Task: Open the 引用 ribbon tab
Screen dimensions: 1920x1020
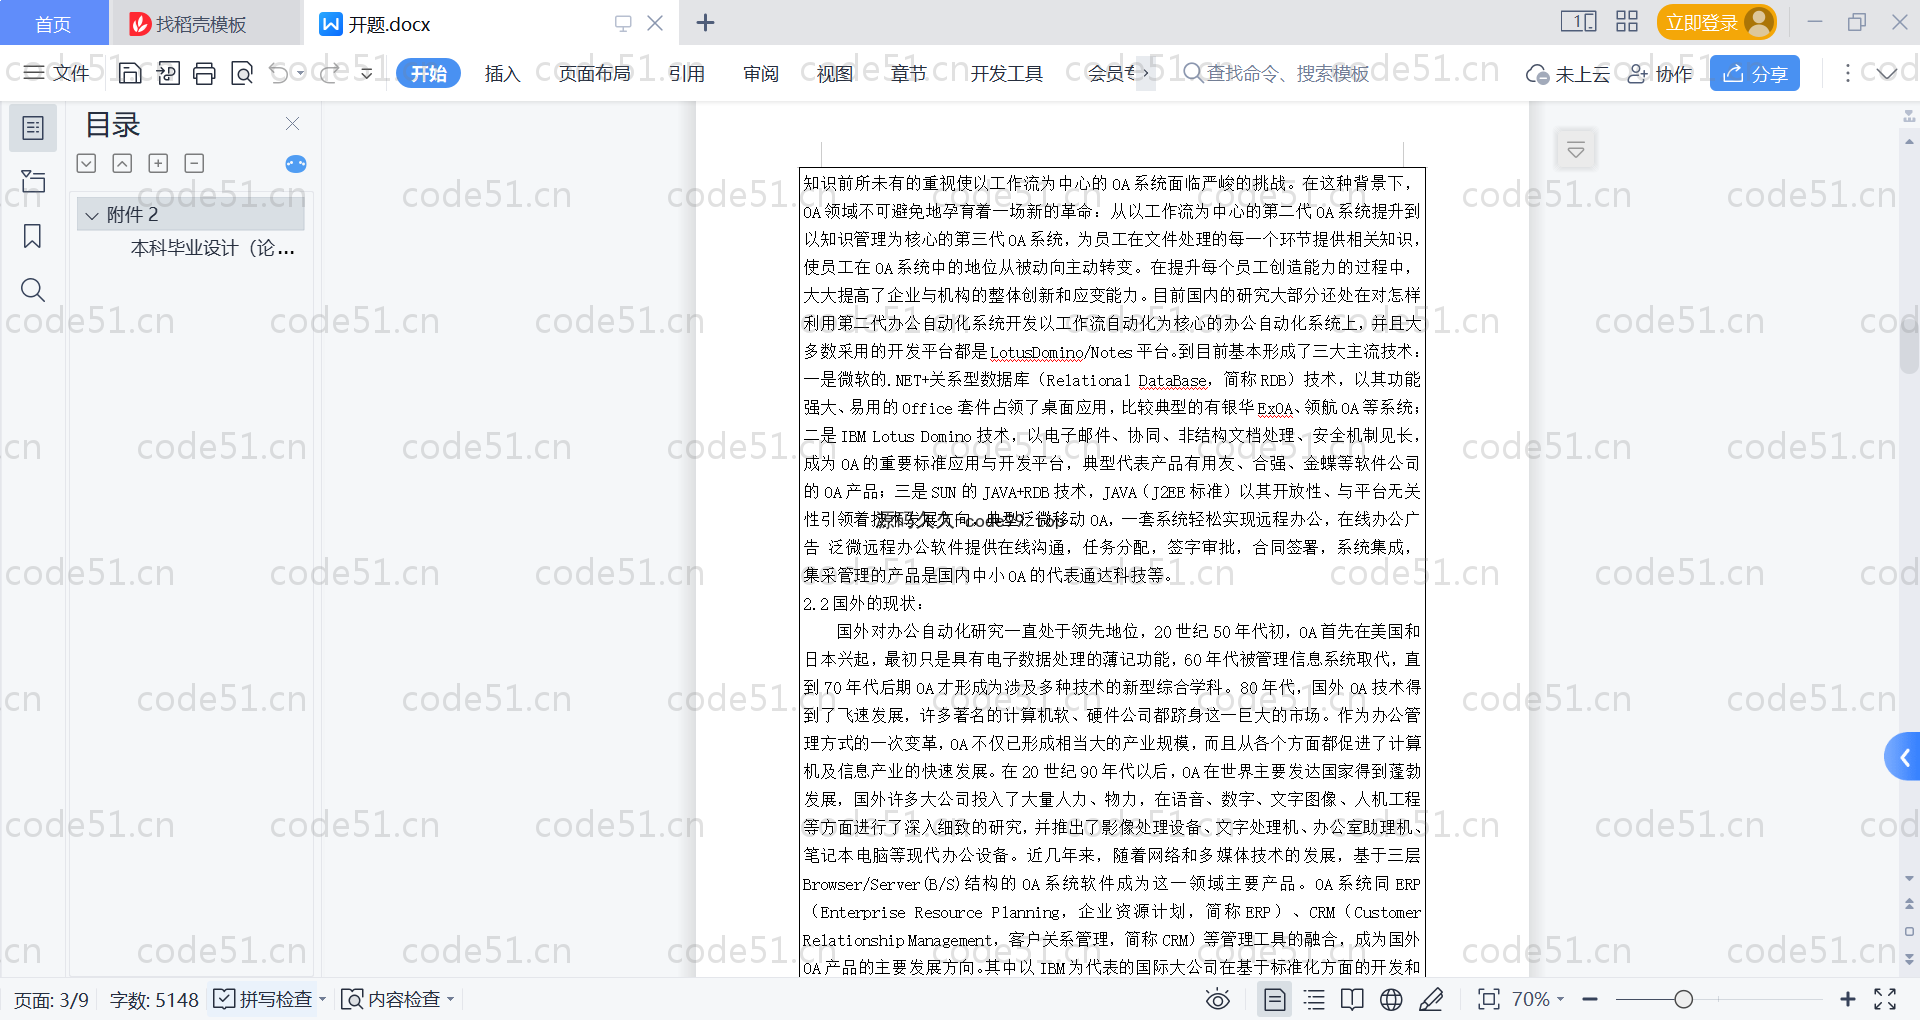Action: click(x=686, y=73)
